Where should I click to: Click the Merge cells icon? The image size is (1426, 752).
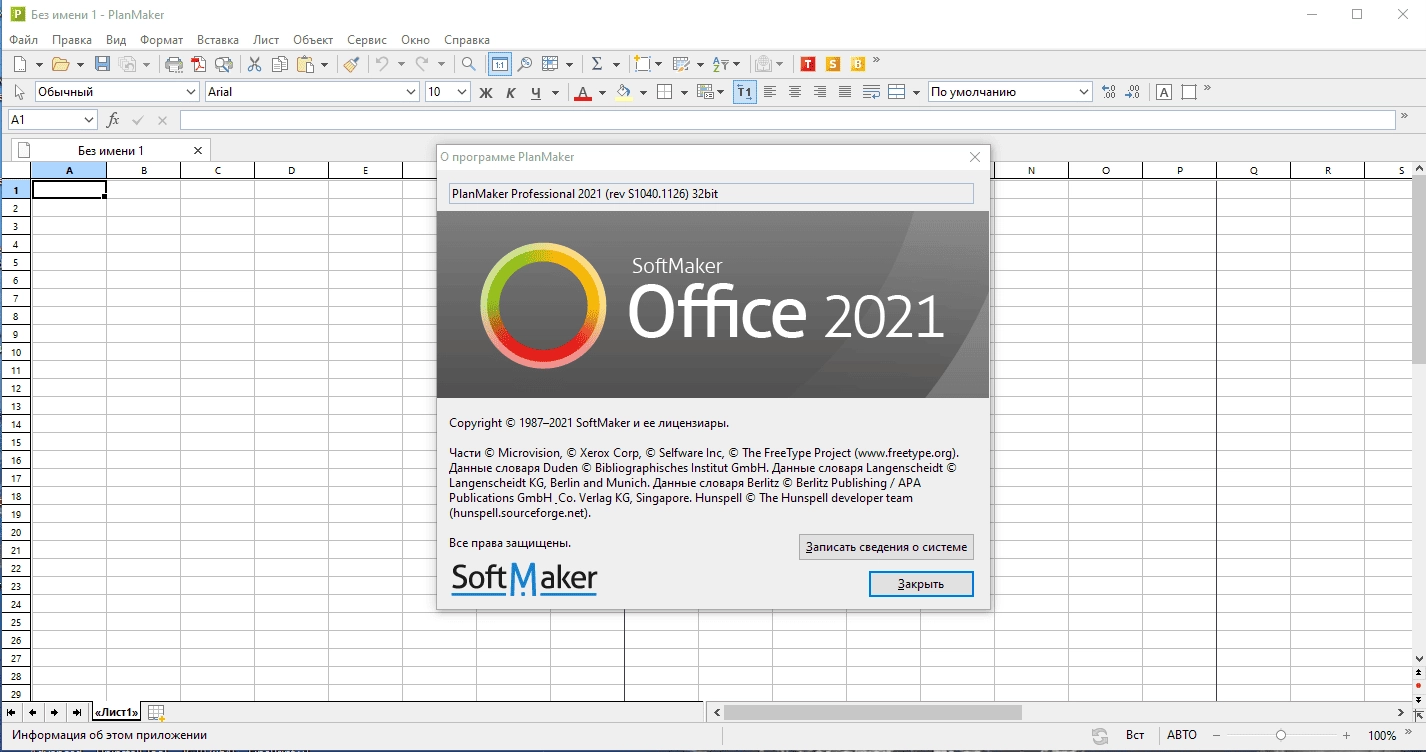(x=896, y=92)
